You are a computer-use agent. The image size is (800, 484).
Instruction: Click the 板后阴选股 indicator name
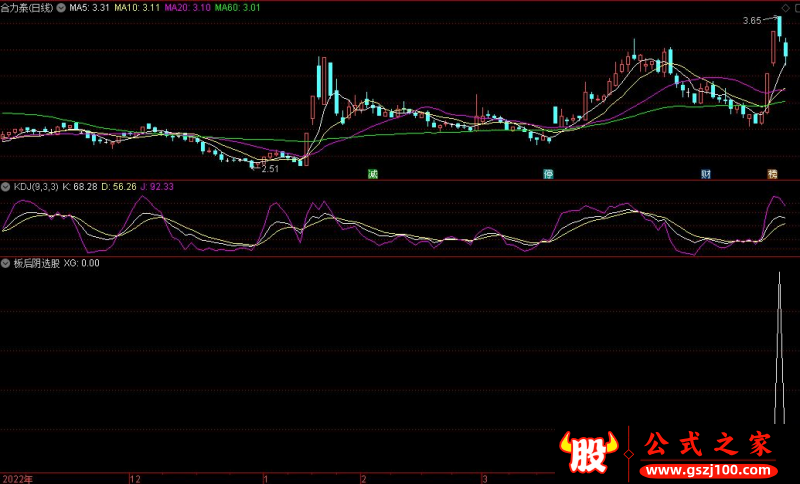(x=37, y=264)
